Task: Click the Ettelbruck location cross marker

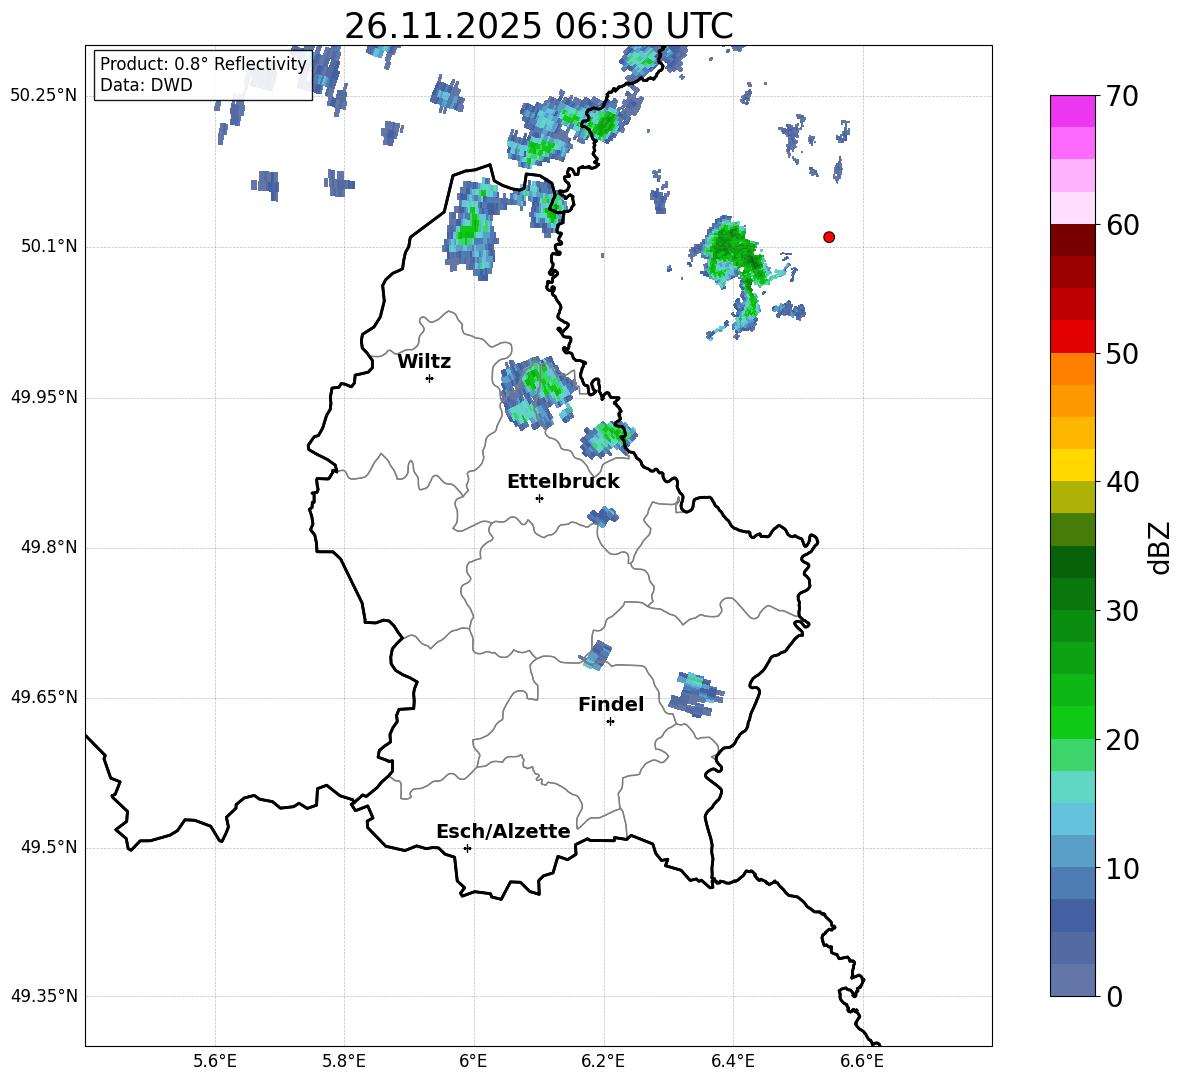Action: coord(539,498)
